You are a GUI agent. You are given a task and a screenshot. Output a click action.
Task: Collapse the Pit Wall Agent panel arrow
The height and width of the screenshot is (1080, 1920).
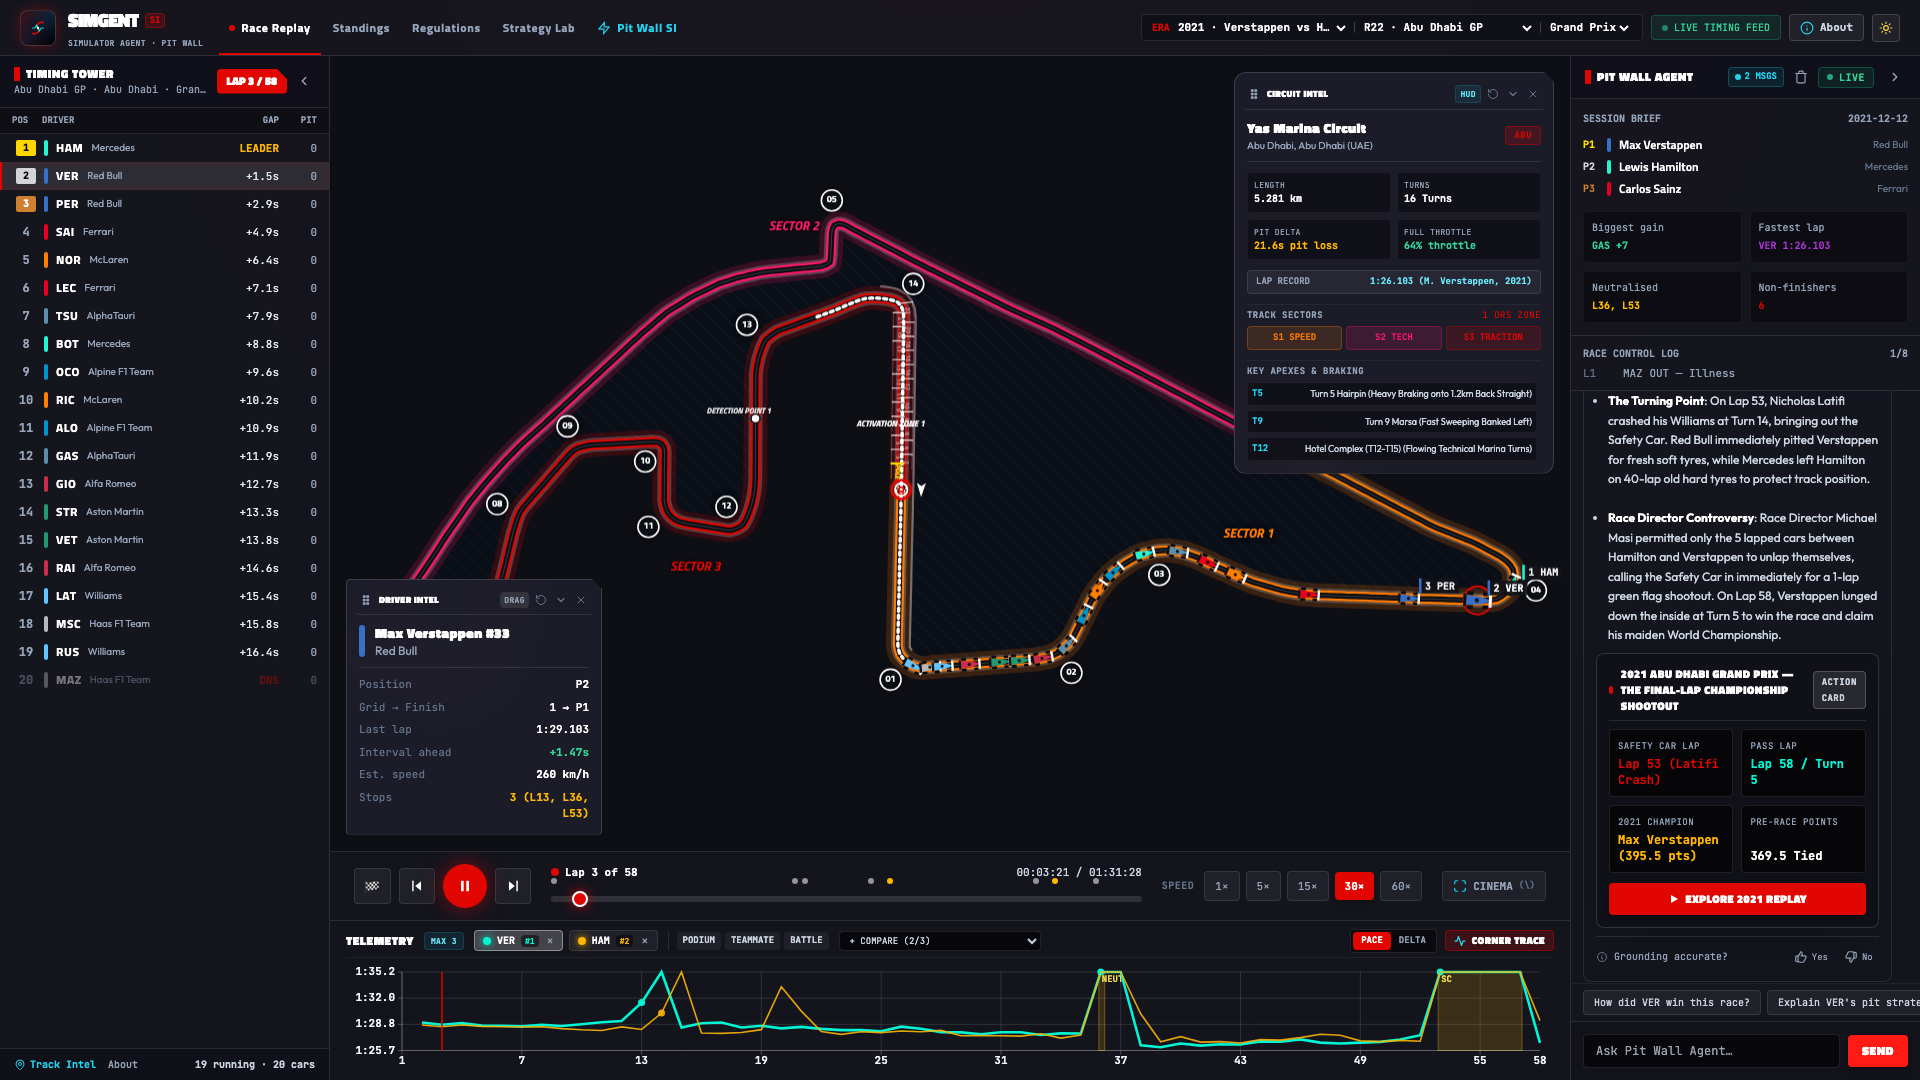(x=1894, y=77)
